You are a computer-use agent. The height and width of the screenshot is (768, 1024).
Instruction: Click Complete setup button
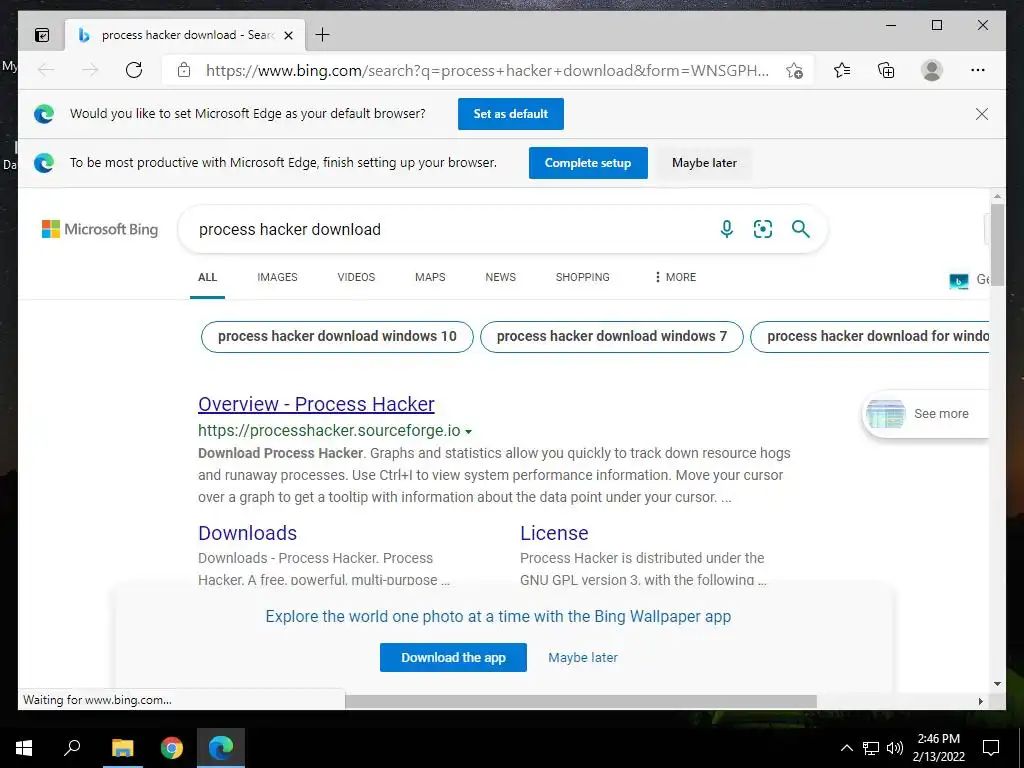click(588, 163)
